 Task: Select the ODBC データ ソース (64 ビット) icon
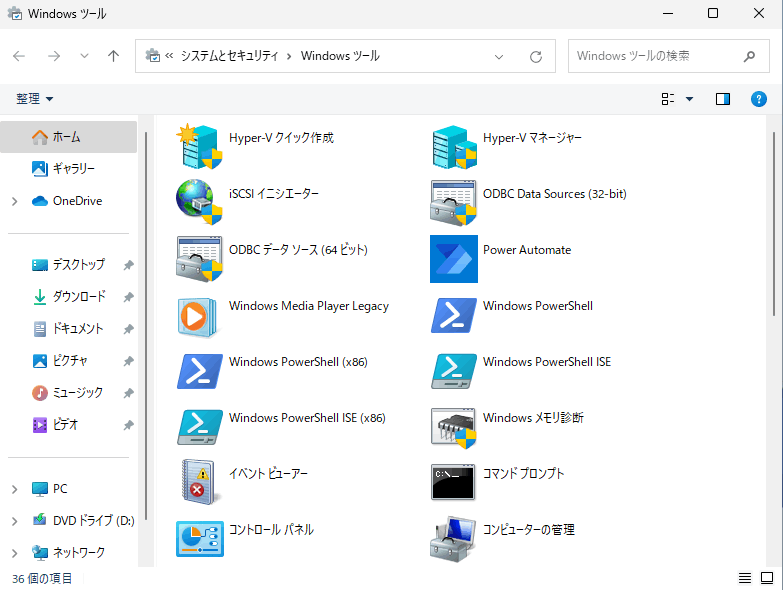[199, 259]
